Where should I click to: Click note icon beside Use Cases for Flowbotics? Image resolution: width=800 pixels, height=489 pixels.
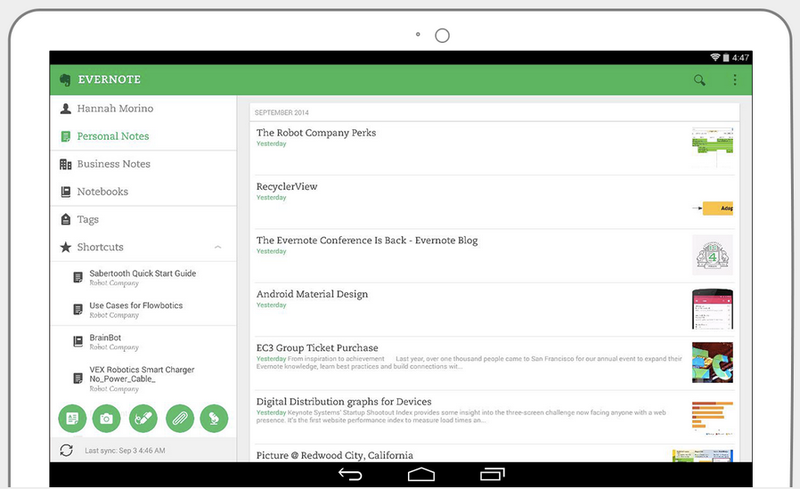tap(78, 309)
